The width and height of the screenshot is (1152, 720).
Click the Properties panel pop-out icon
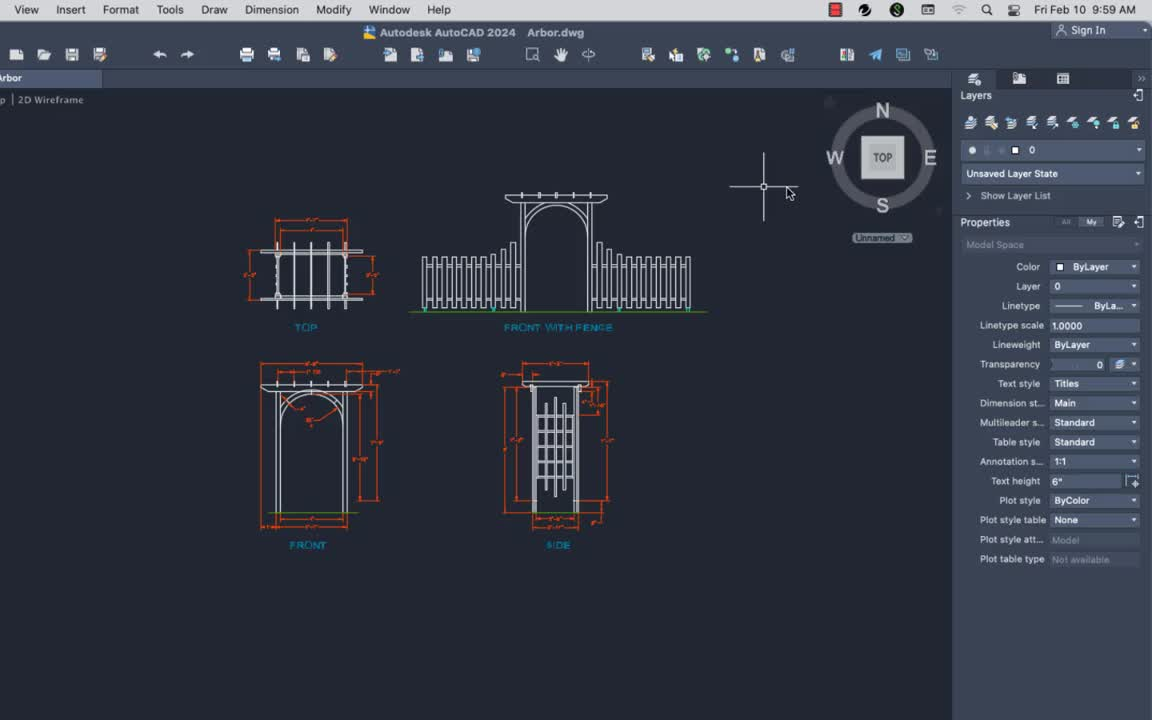click(1138, 222)
